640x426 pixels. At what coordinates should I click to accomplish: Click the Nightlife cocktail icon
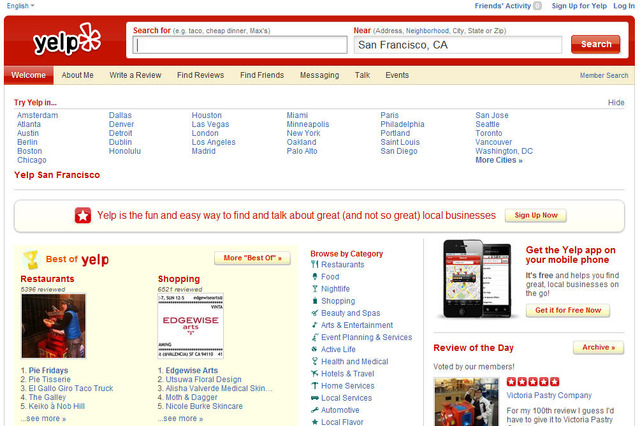315,289
